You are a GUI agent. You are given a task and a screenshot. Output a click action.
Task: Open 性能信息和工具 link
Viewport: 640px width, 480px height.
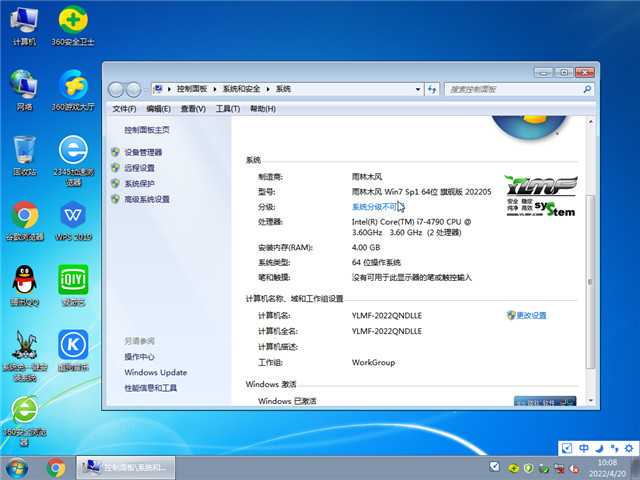[x=151, y=388]
